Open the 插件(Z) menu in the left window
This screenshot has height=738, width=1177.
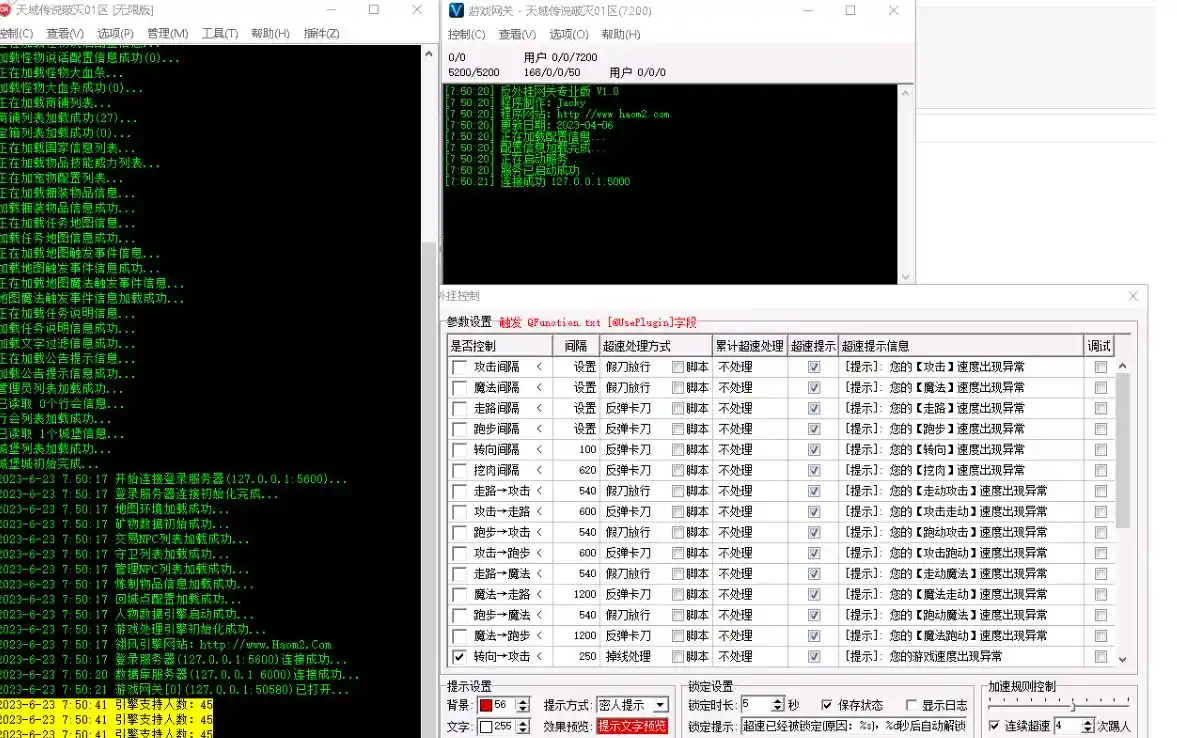321,33
